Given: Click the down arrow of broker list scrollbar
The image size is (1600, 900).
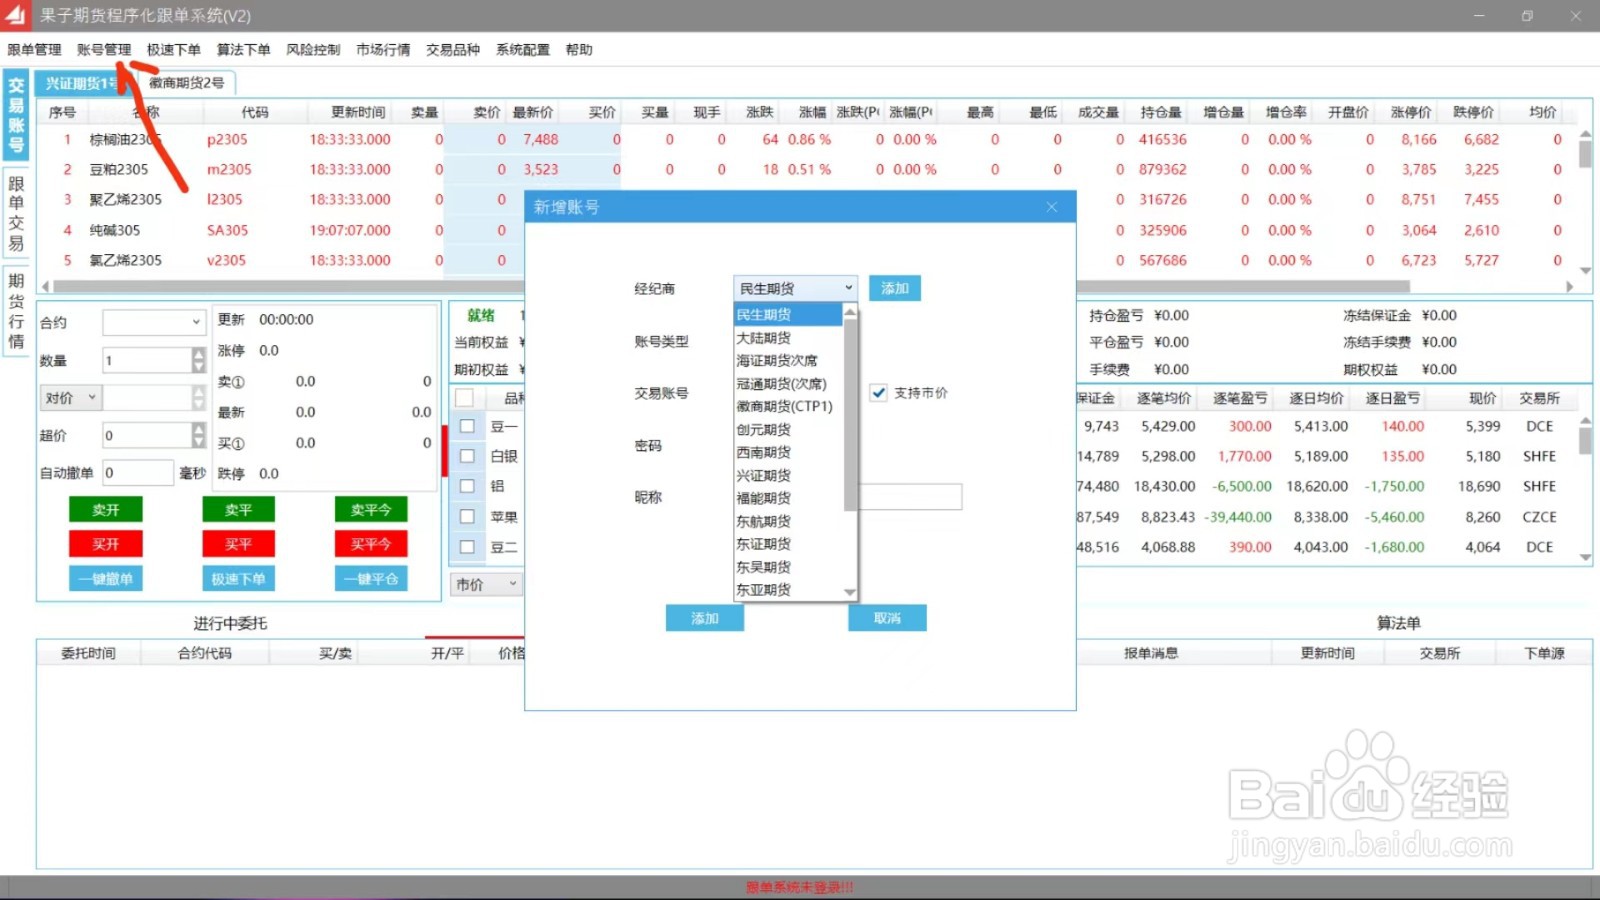Looking at the screenshot, I should [x=850, y=592].
